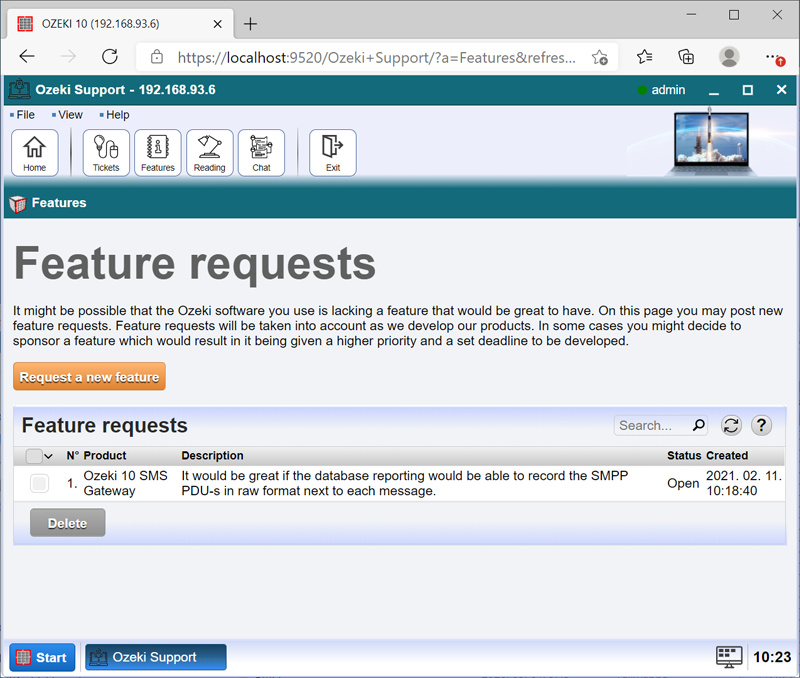Toggle the select-all checkbox in table header

pyautogui.click(x=34, y=456)
